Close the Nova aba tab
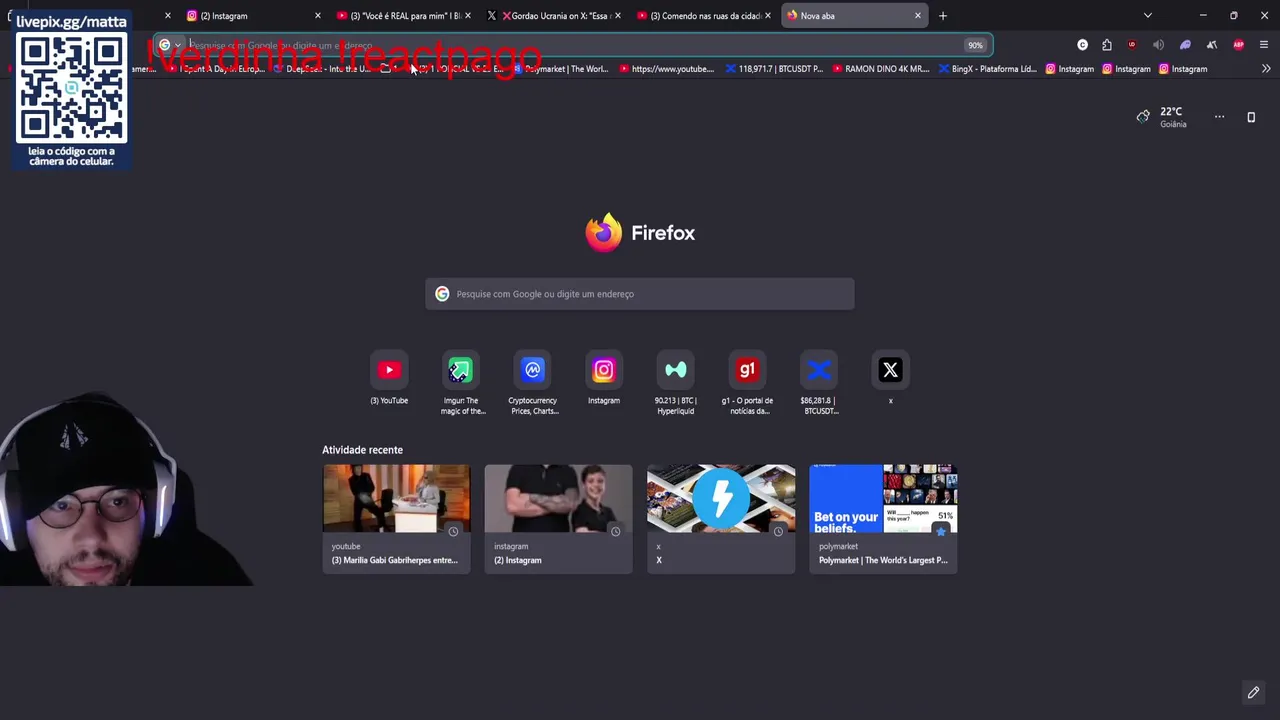 click(x=918, y=16)
